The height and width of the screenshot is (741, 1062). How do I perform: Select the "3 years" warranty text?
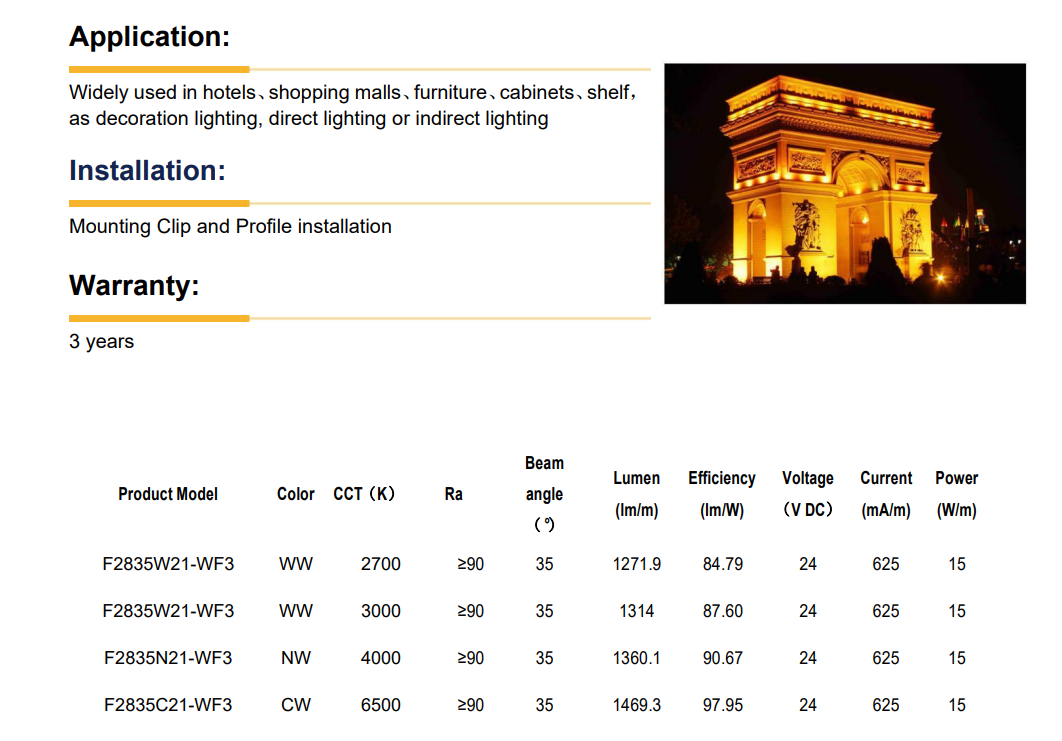(101, 342)
